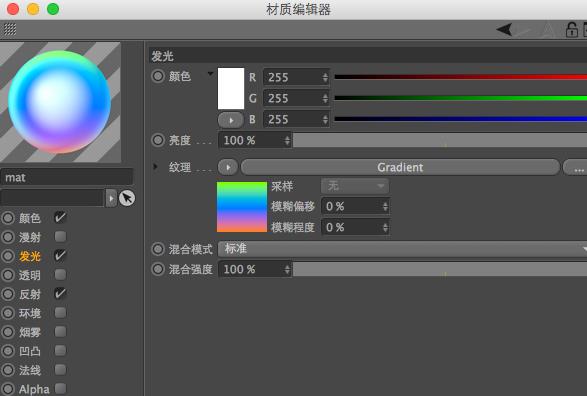
Task: Click the 亮度 percent stepper arrows
Action: tap(287, 140)
